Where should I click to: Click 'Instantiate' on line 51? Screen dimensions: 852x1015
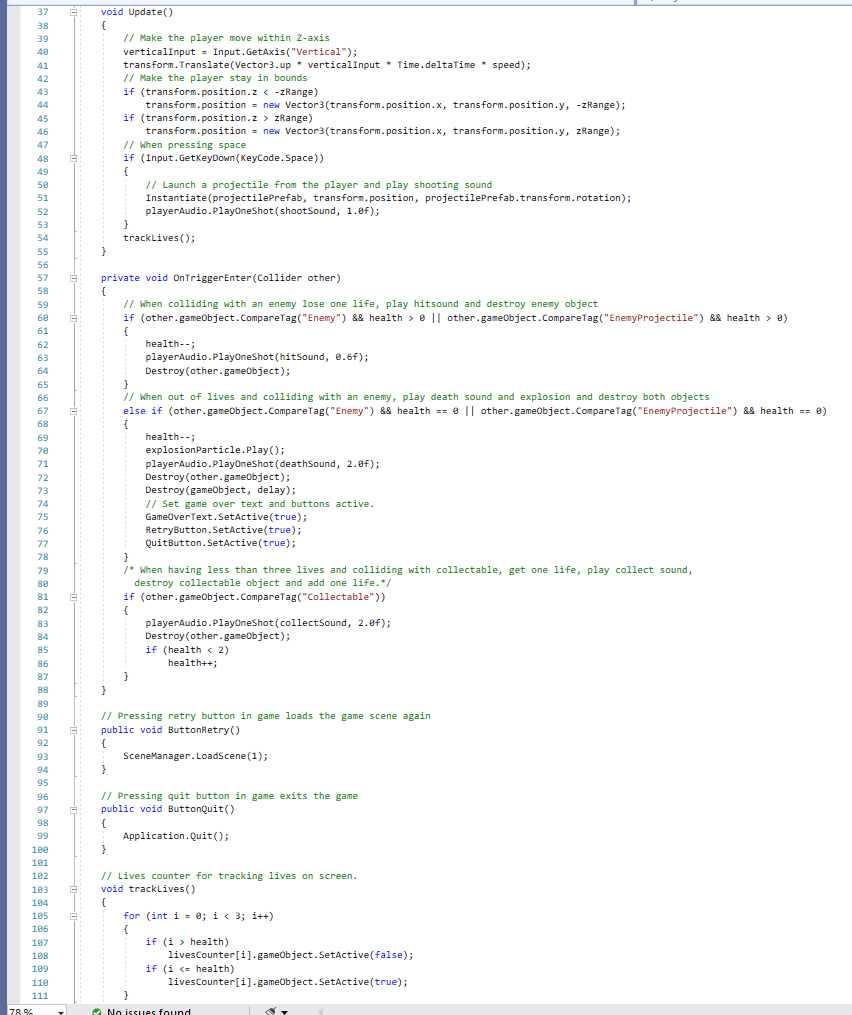click(176, 198)
